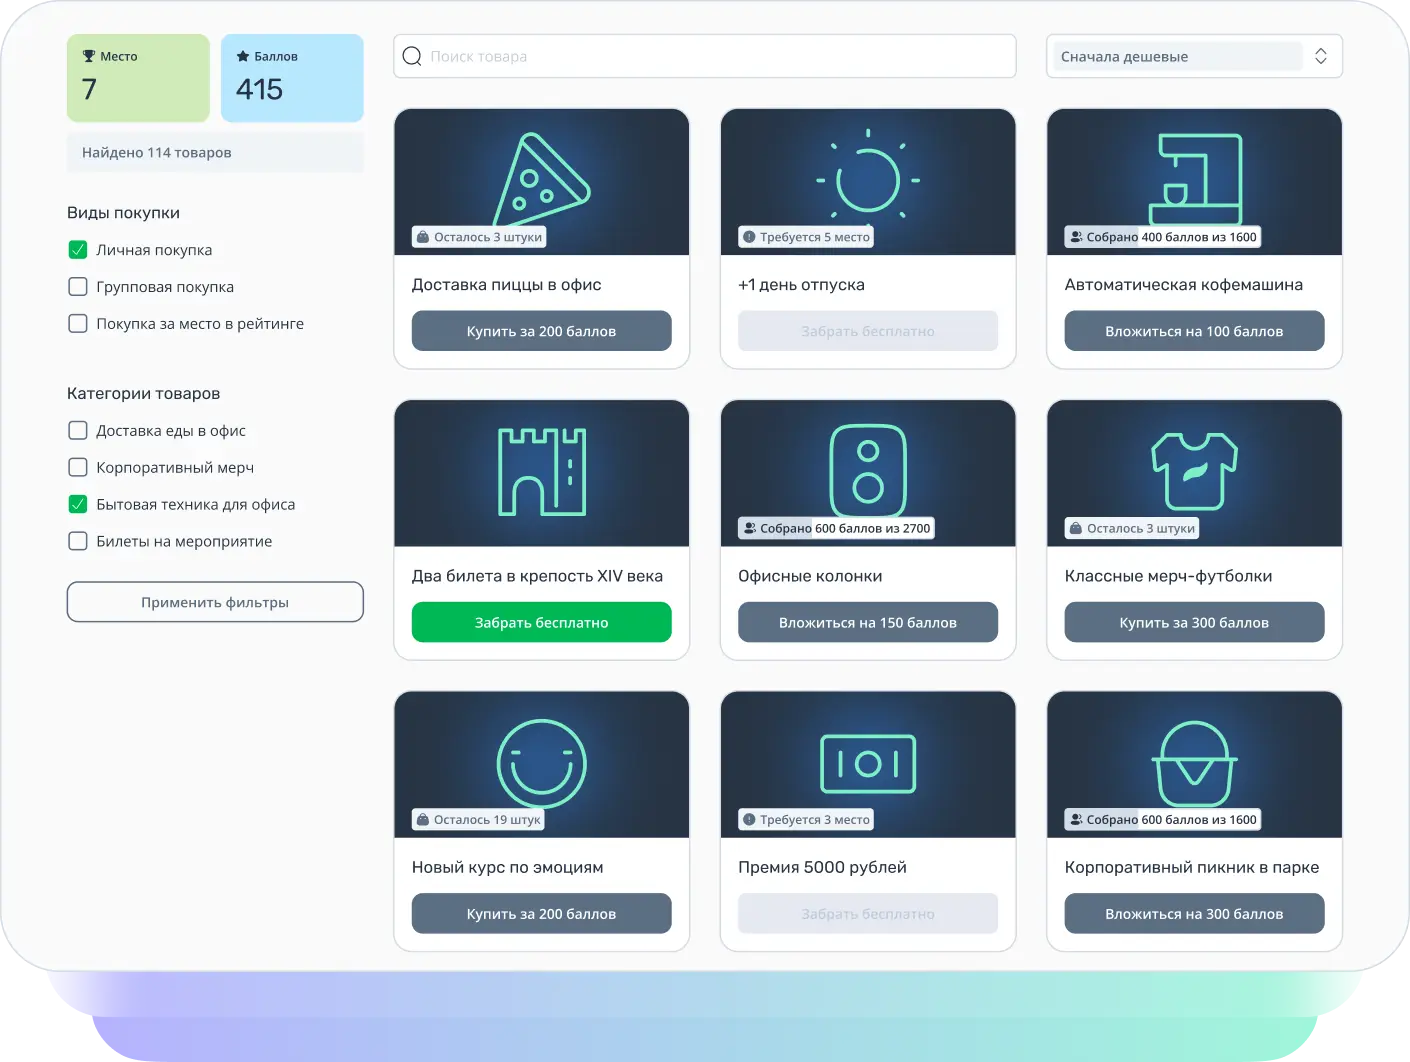
Task: Click the people icon on corporate picnic badge
Action: (1076, 819)
